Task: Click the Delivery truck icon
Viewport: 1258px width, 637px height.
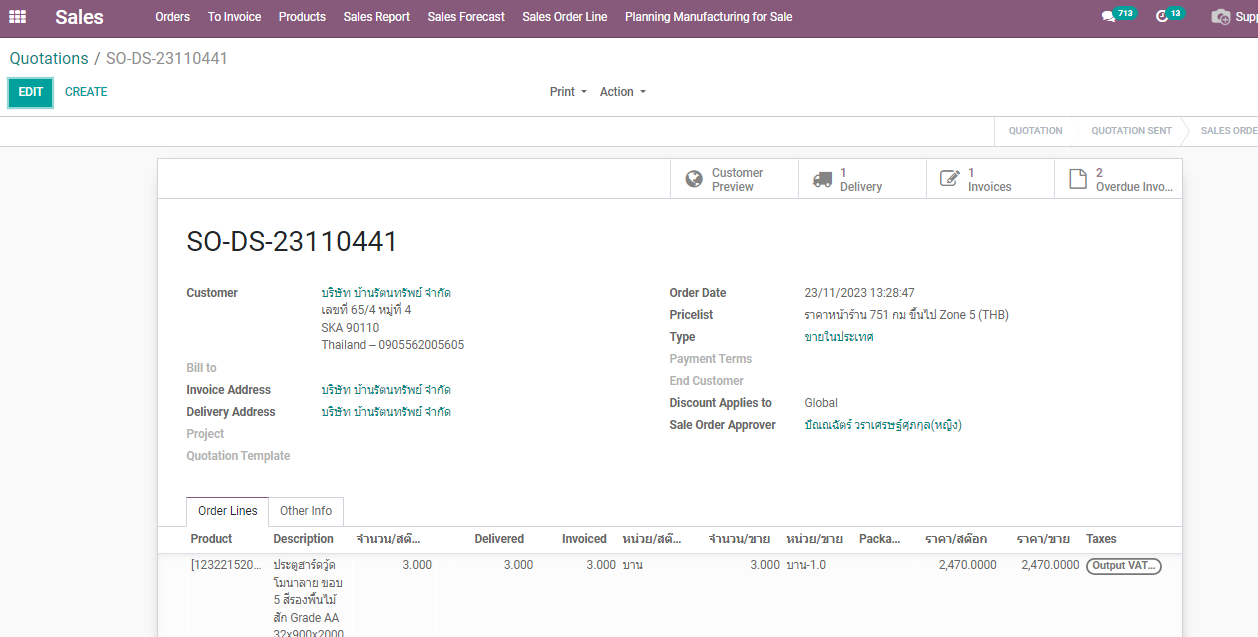Action: (x=822, y=180)
